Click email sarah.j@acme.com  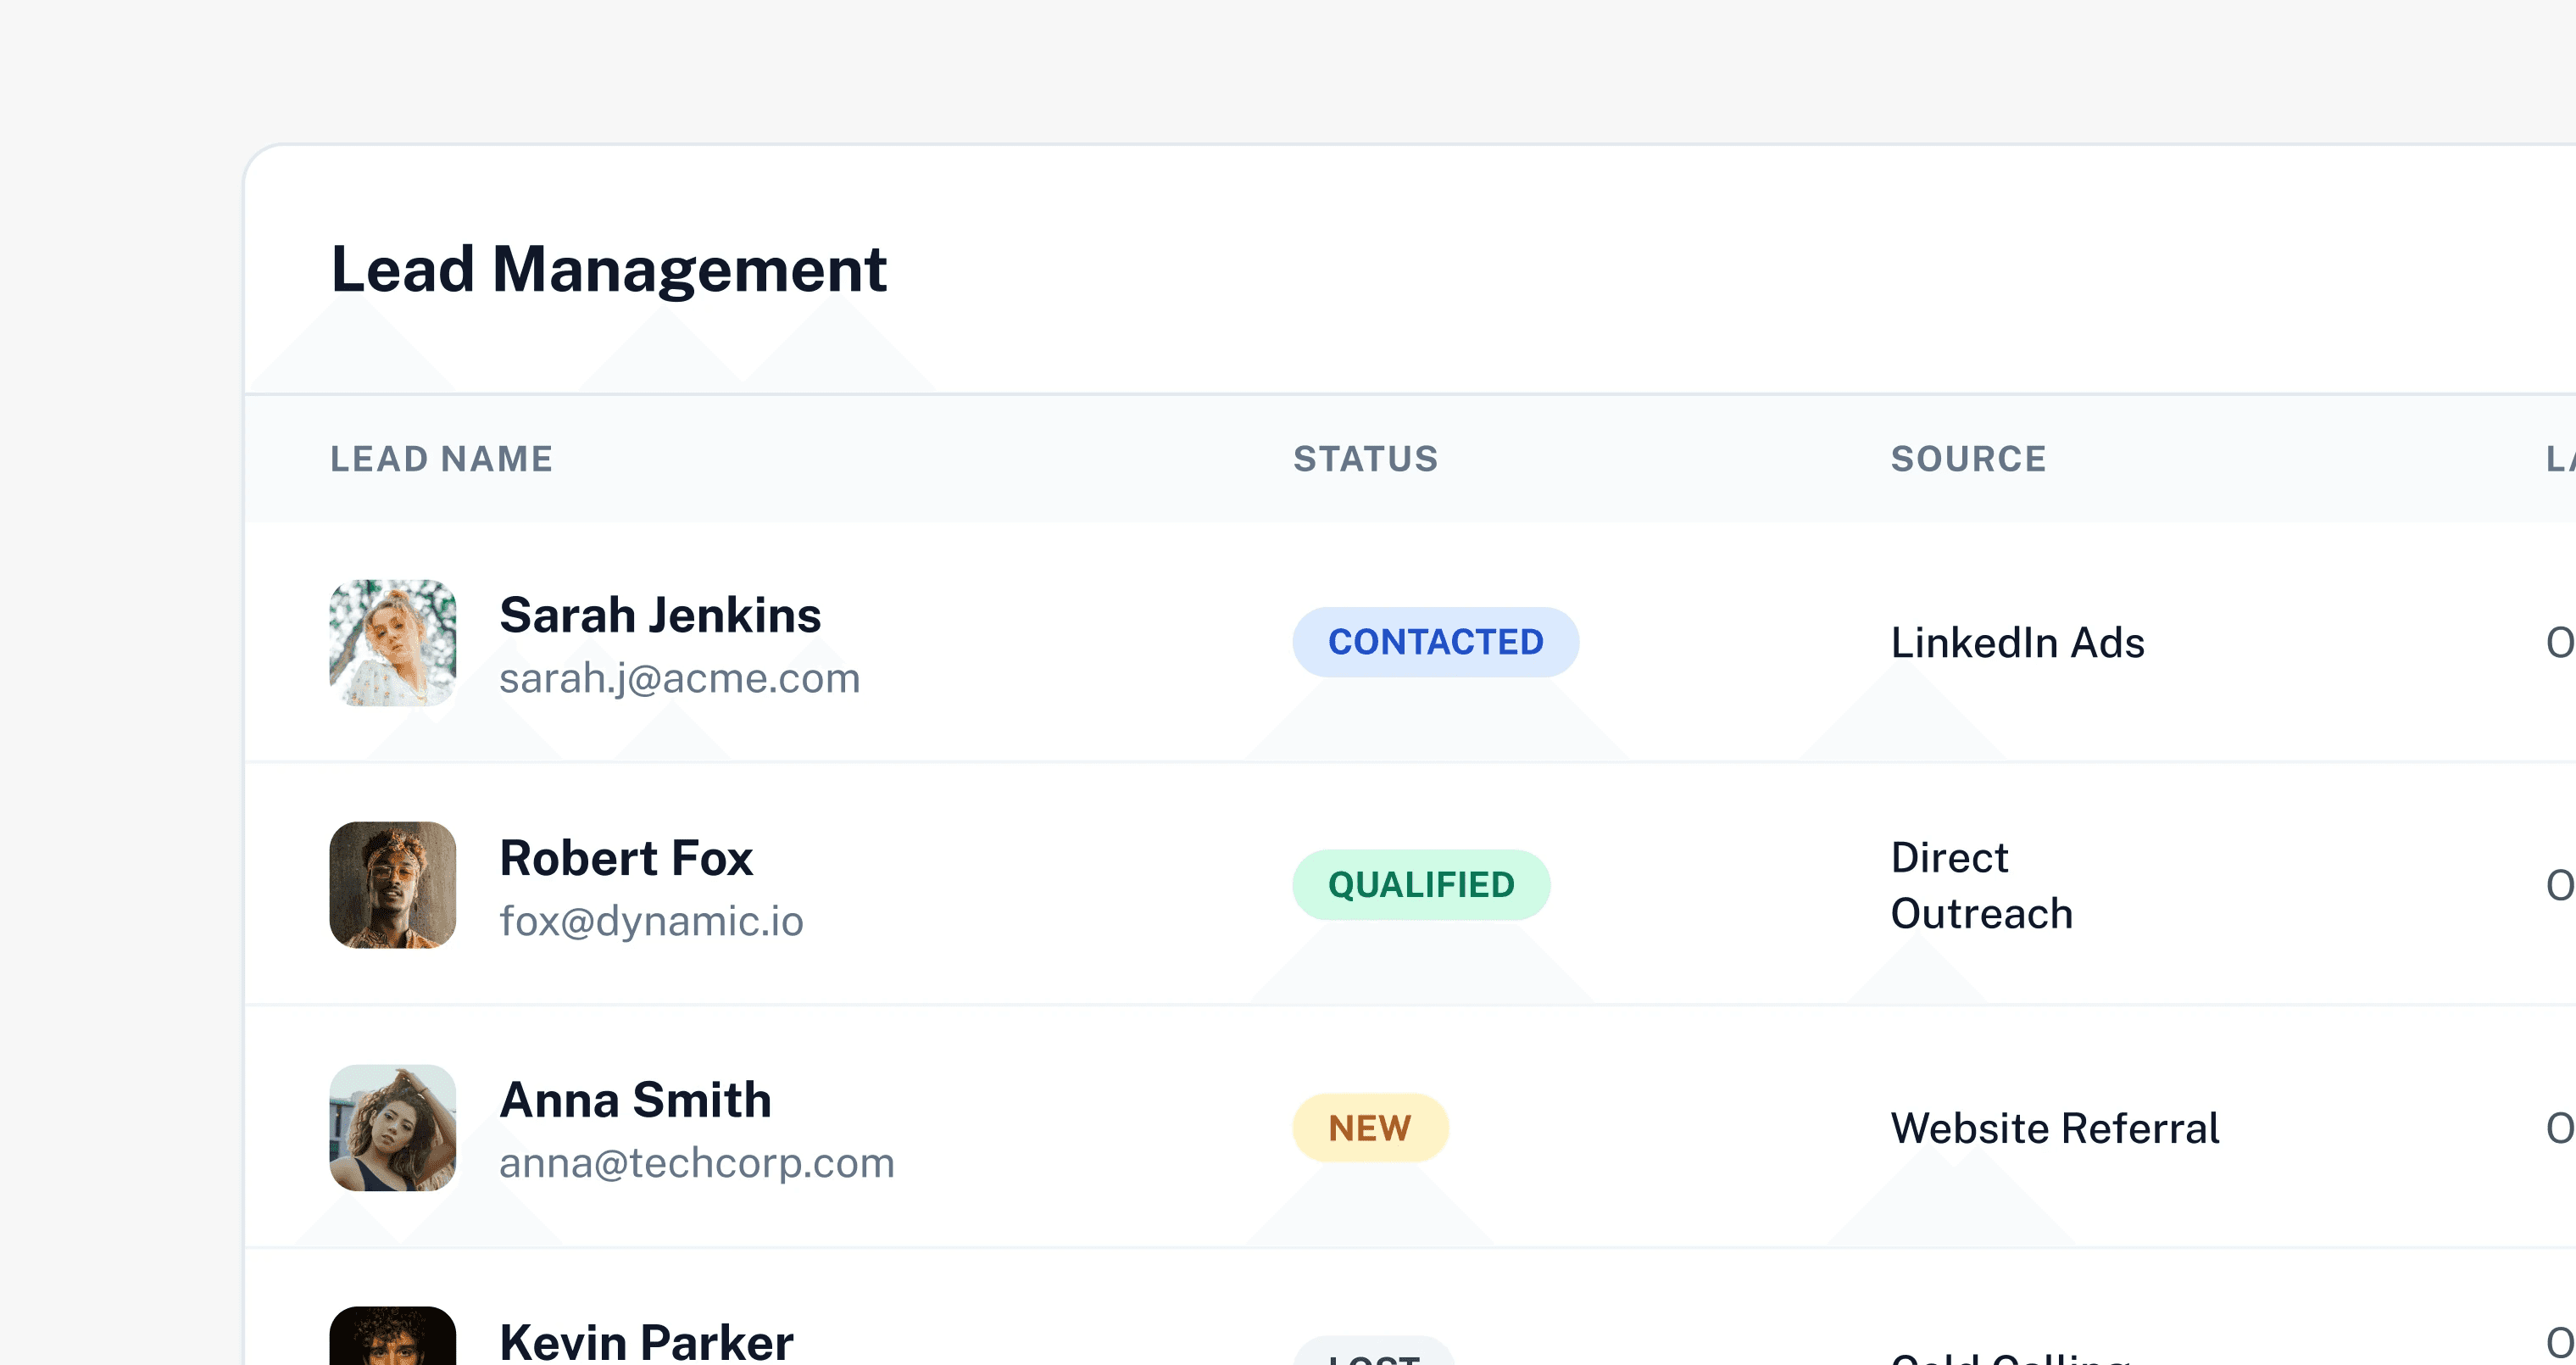pos(679,678)
